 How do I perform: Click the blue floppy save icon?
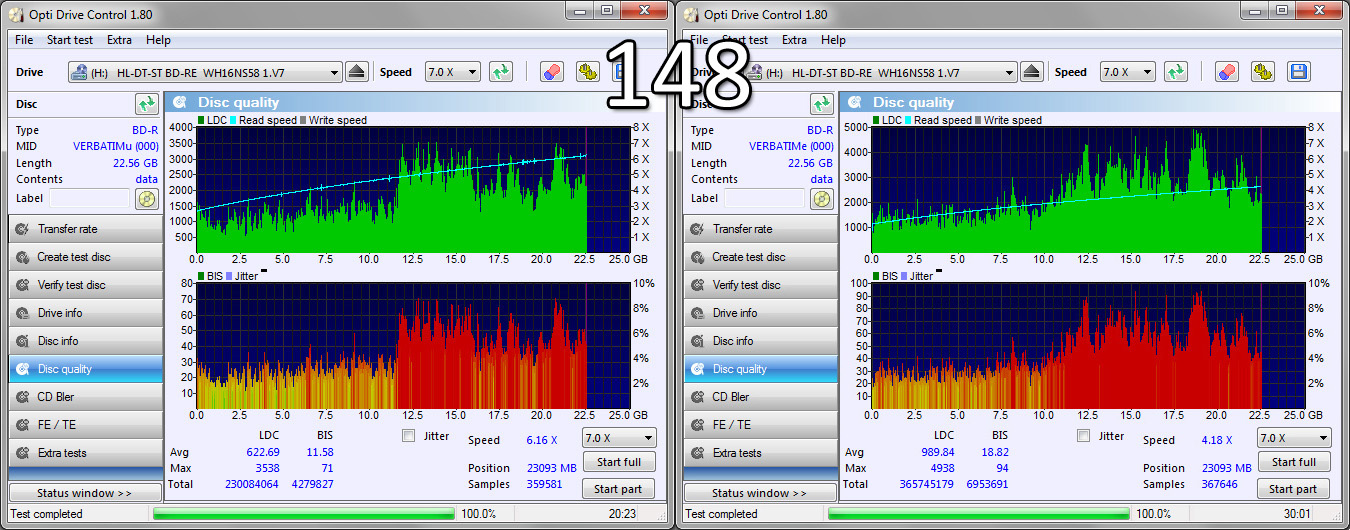click(x=1299, y=72)
